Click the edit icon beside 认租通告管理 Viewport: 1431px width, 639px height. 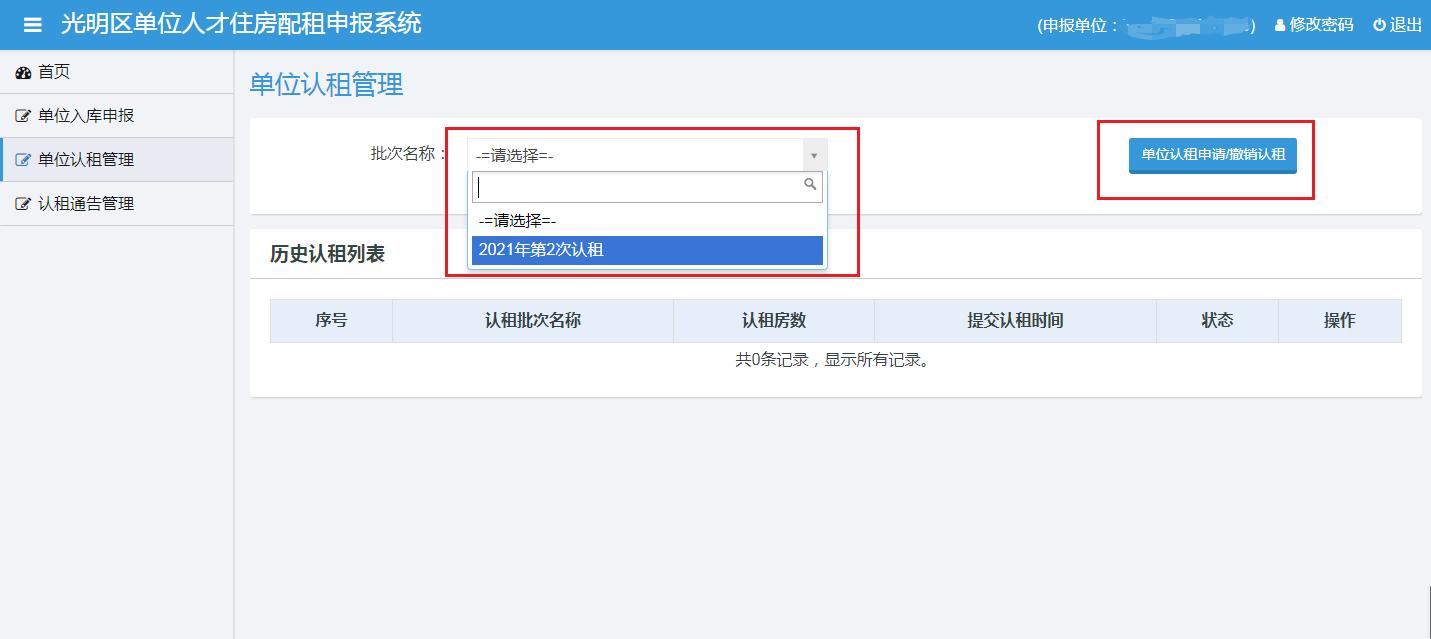pos(22,203)
